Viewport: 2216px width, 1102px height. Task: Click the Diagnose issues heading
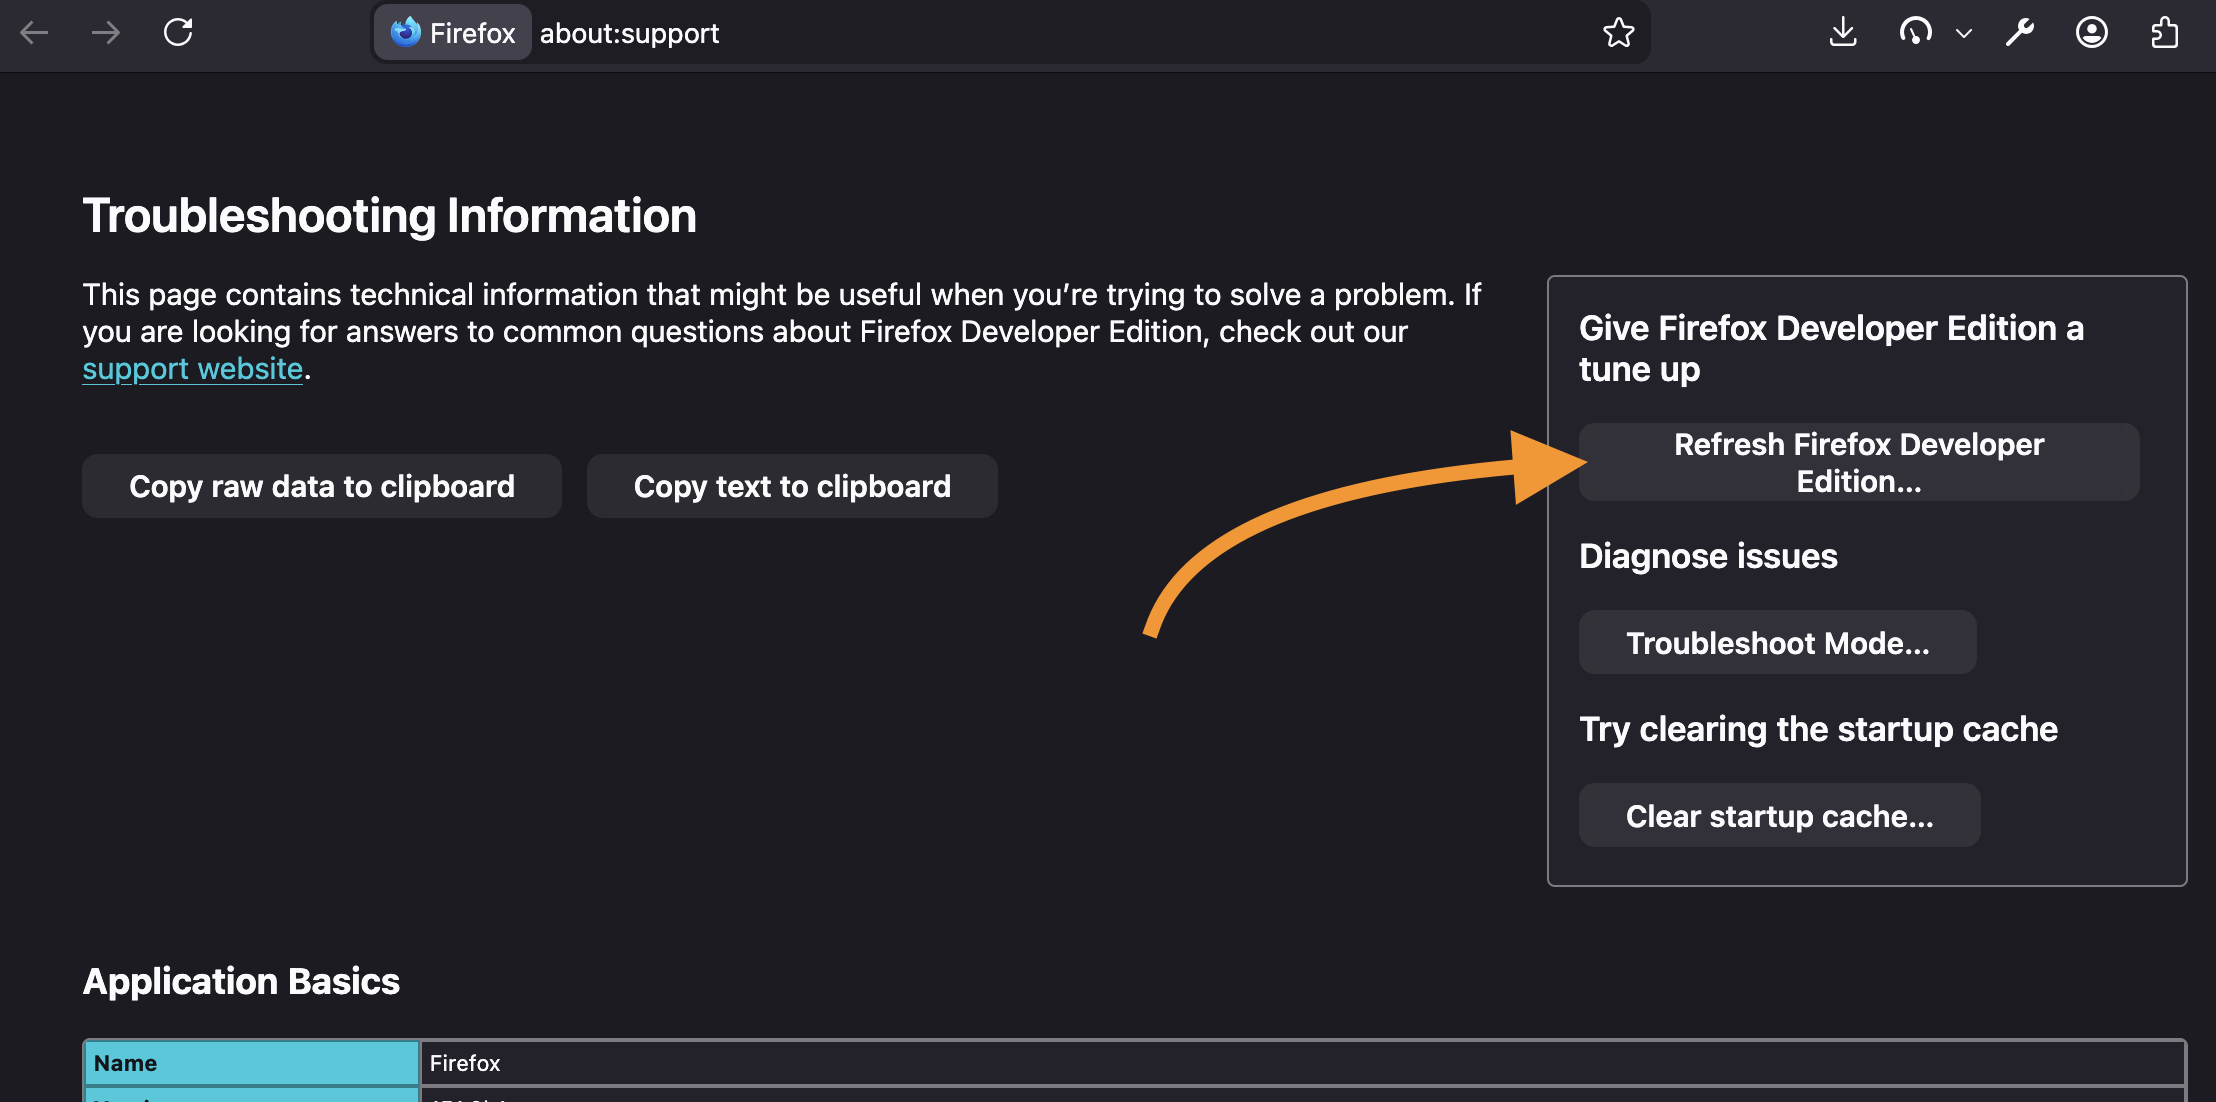tap(1708, 556)
